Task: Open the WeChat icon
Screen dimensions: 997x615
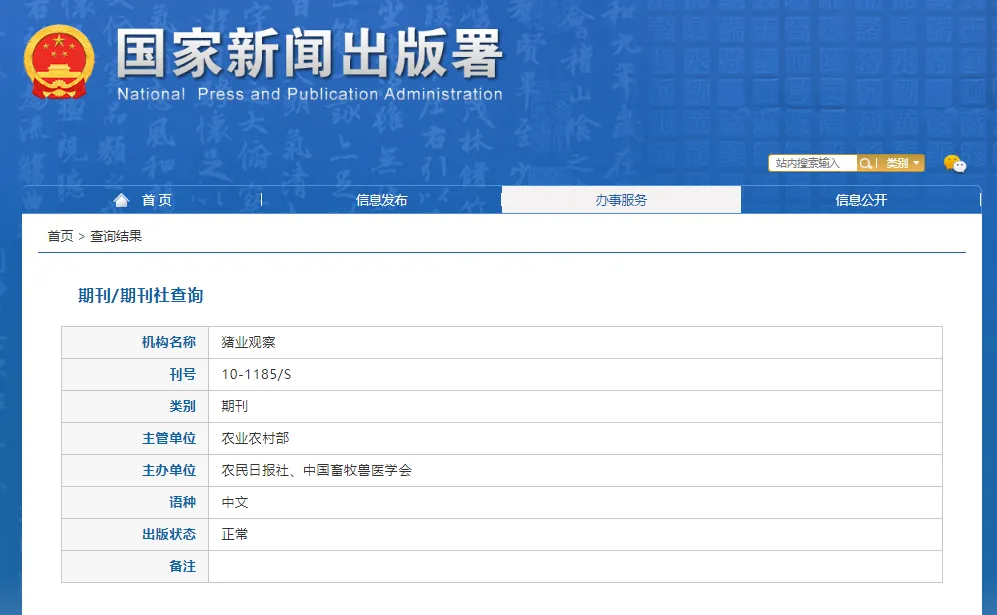Action: pyautogui.click(x=954, y=164)
